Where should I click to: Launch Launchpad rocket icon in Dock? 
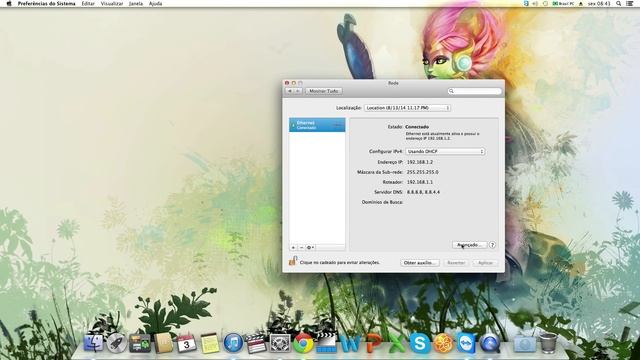point(117,343)
